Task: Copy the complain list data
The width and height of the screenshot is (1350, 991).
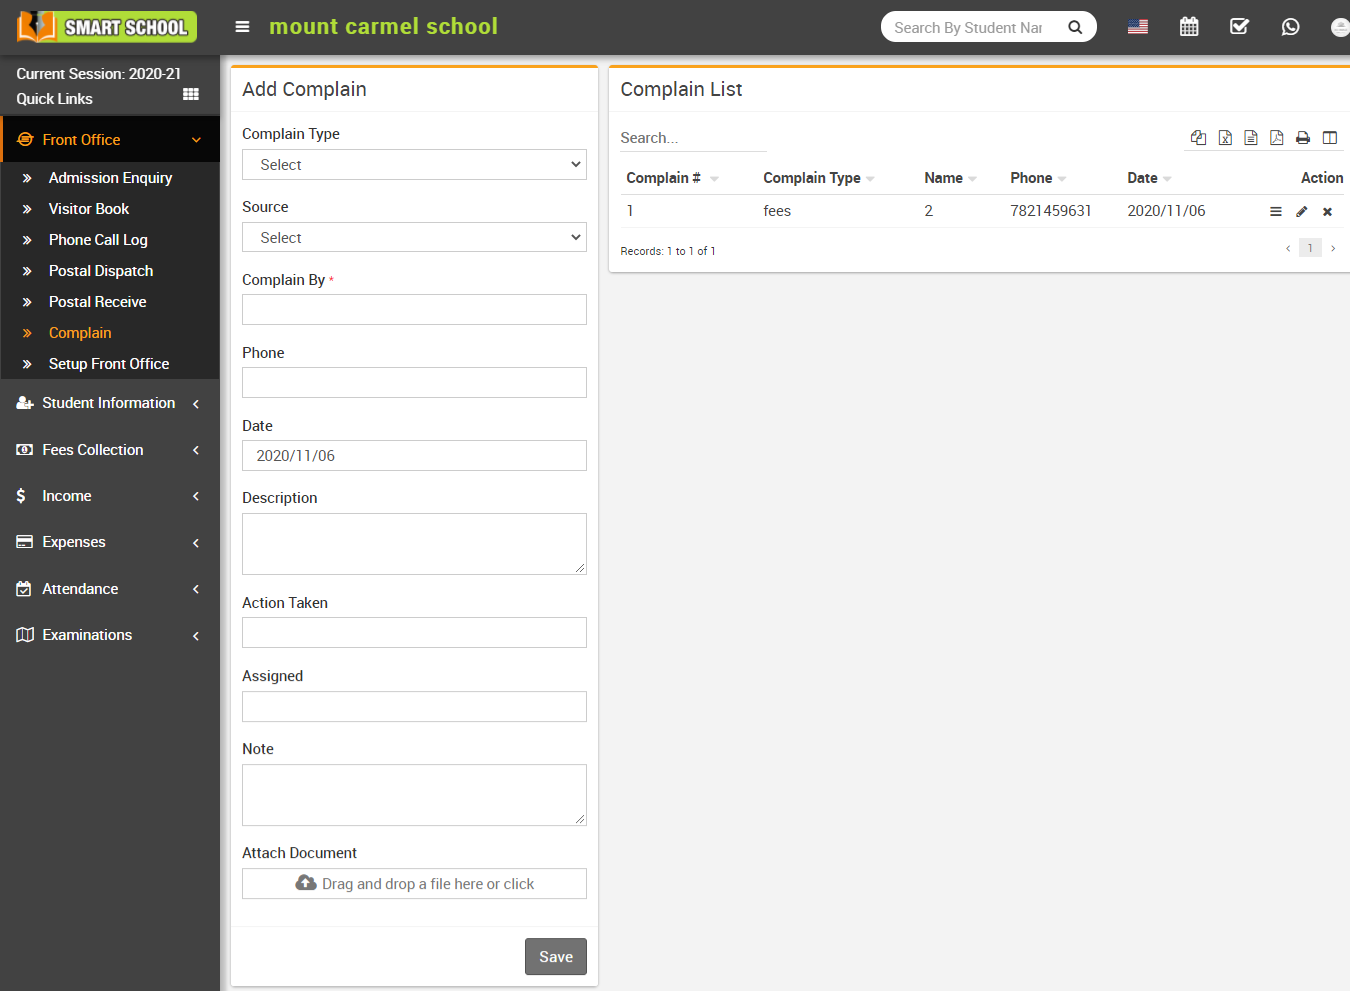Action: pos(1198,137)
